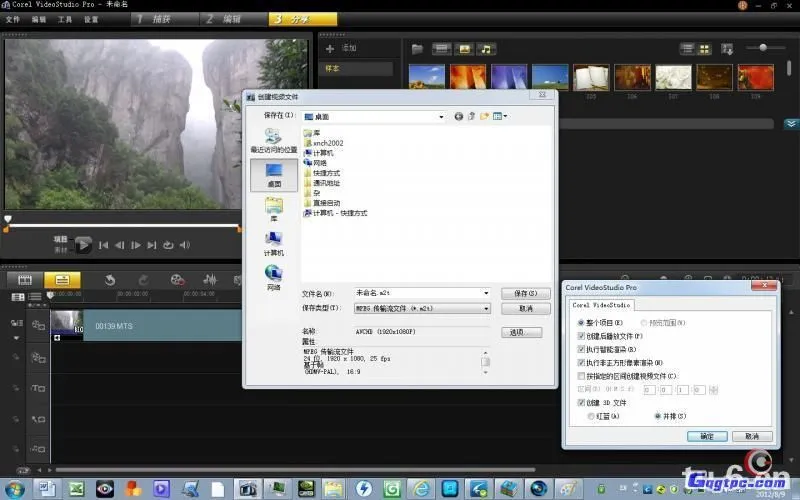Open 文件 menu
This screenshot has height=500, width=800.
click(x=13, y=19)
